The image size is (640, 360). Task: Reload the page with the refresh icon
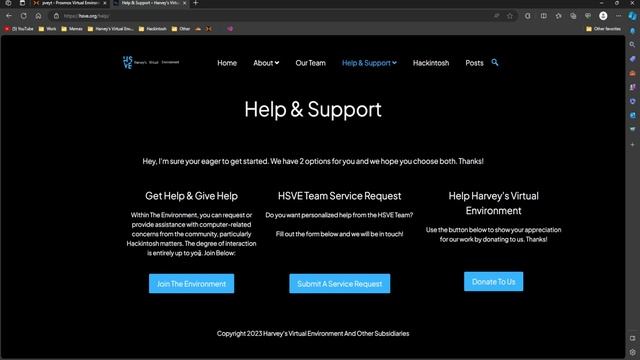pos(24,16)
